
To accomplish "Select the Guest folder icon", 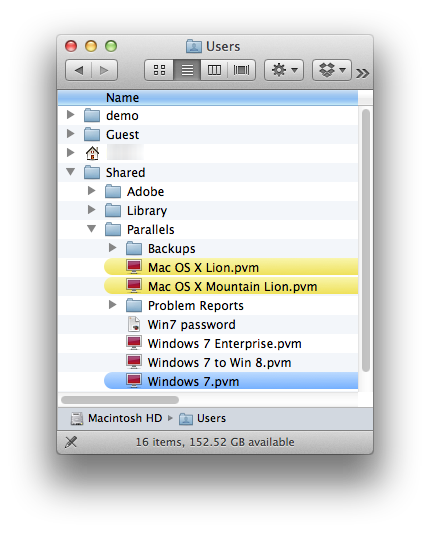I will 92,135.
